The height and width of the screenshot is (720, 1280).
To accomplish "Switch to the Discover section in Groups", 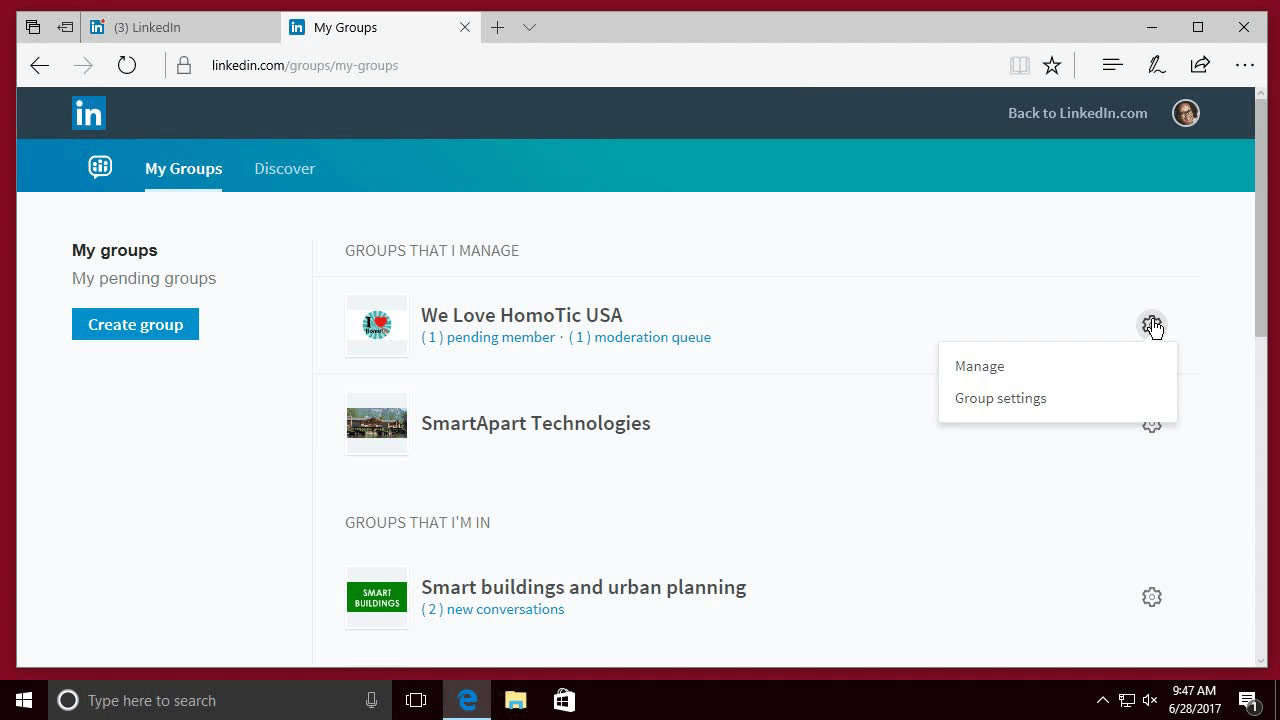I will pos(284,168).
